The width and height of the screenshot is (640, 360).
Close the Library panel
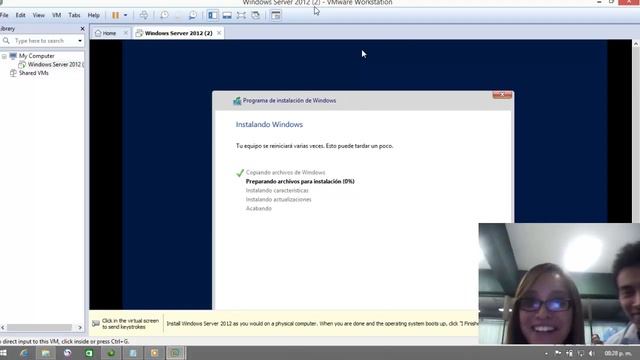click(x=82, y=29)
